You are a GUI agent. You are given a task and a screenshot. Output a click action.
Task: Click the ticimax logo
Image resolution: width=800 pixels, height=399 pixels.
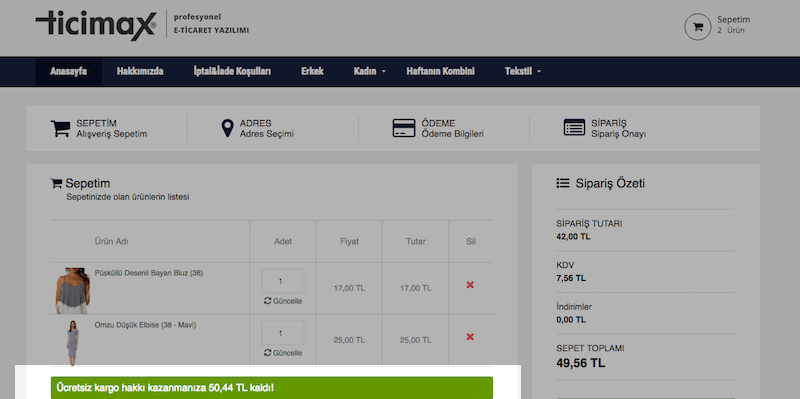pyautogui.click(x=96, y=24)
